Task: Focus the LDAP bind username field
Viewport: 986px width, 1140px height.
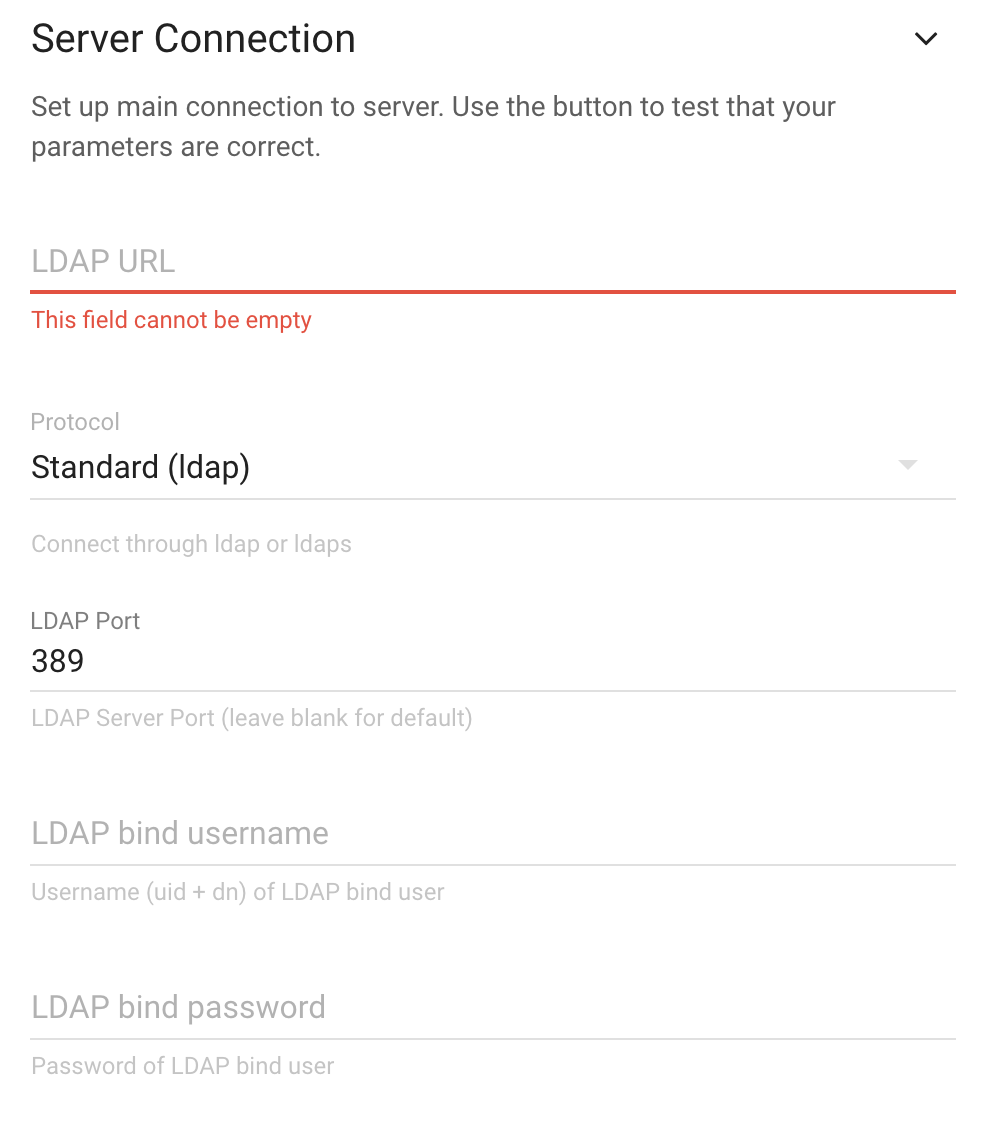Action: [x=492, y=833]
